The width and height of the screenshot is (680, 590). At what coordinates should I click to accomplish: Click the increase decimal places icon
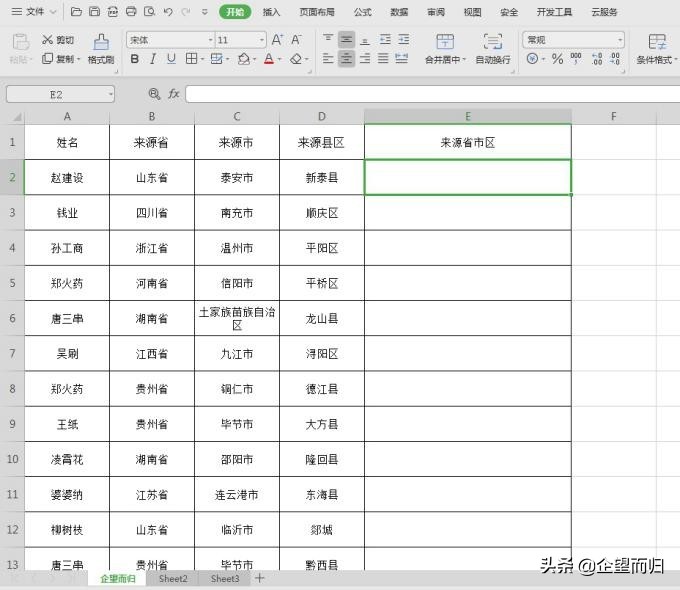click(597, 59)
